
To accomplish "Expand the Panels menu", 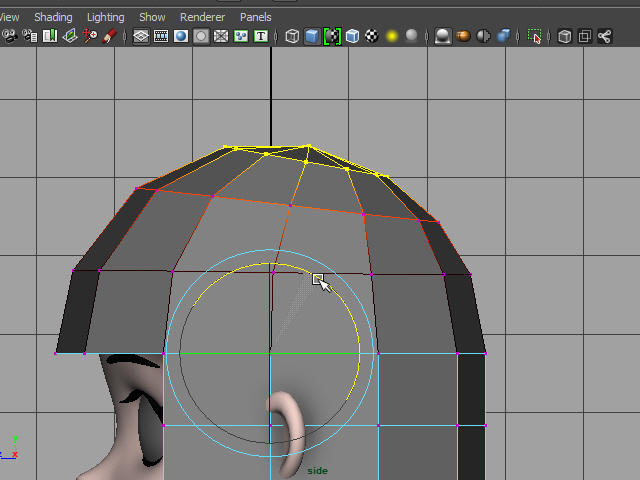I will [x=255, y=17].
